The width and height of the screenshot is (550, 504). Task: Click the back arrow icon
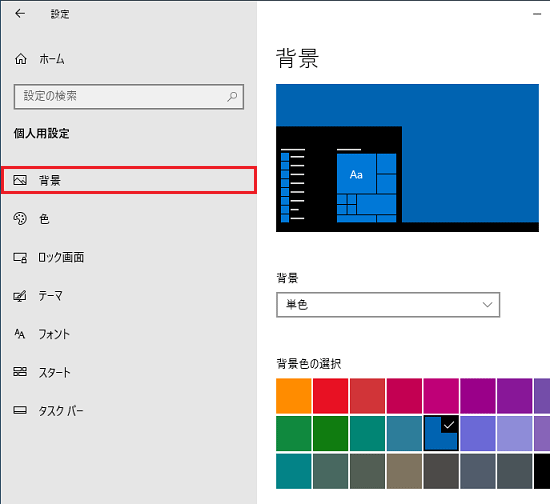point(20,14)
